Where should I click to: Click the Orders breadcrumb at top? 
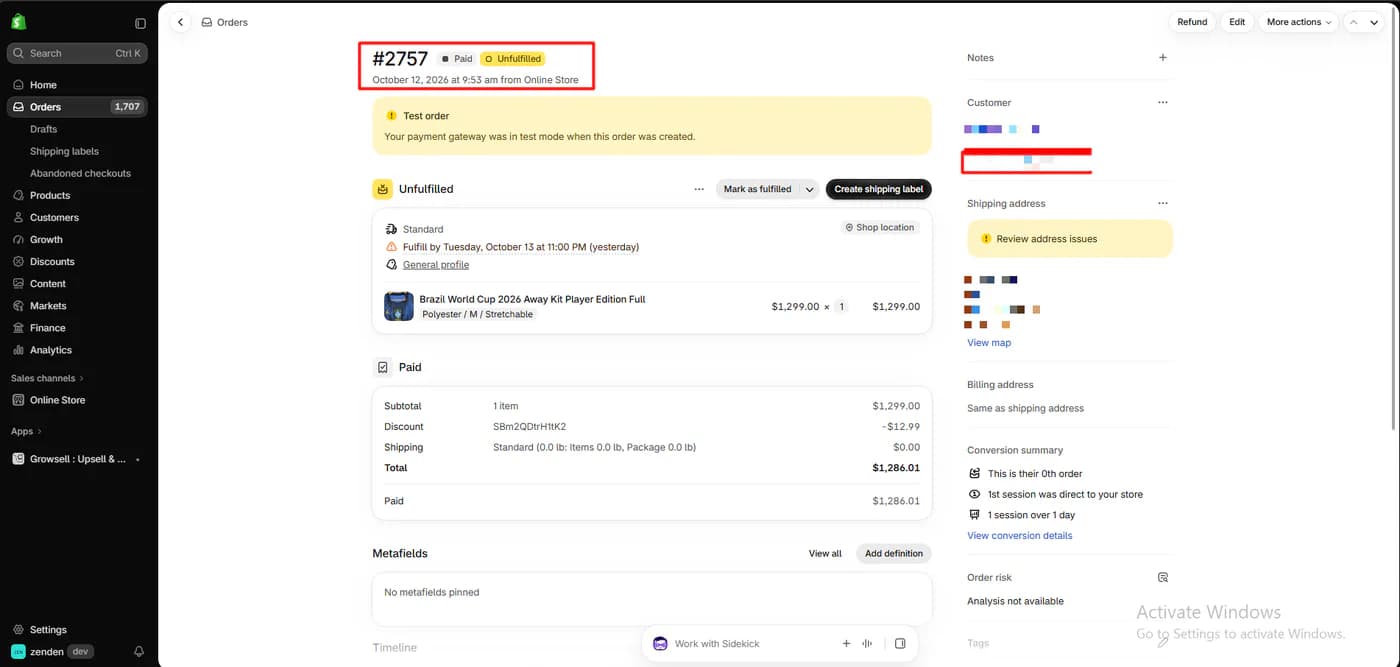(224, 22)
